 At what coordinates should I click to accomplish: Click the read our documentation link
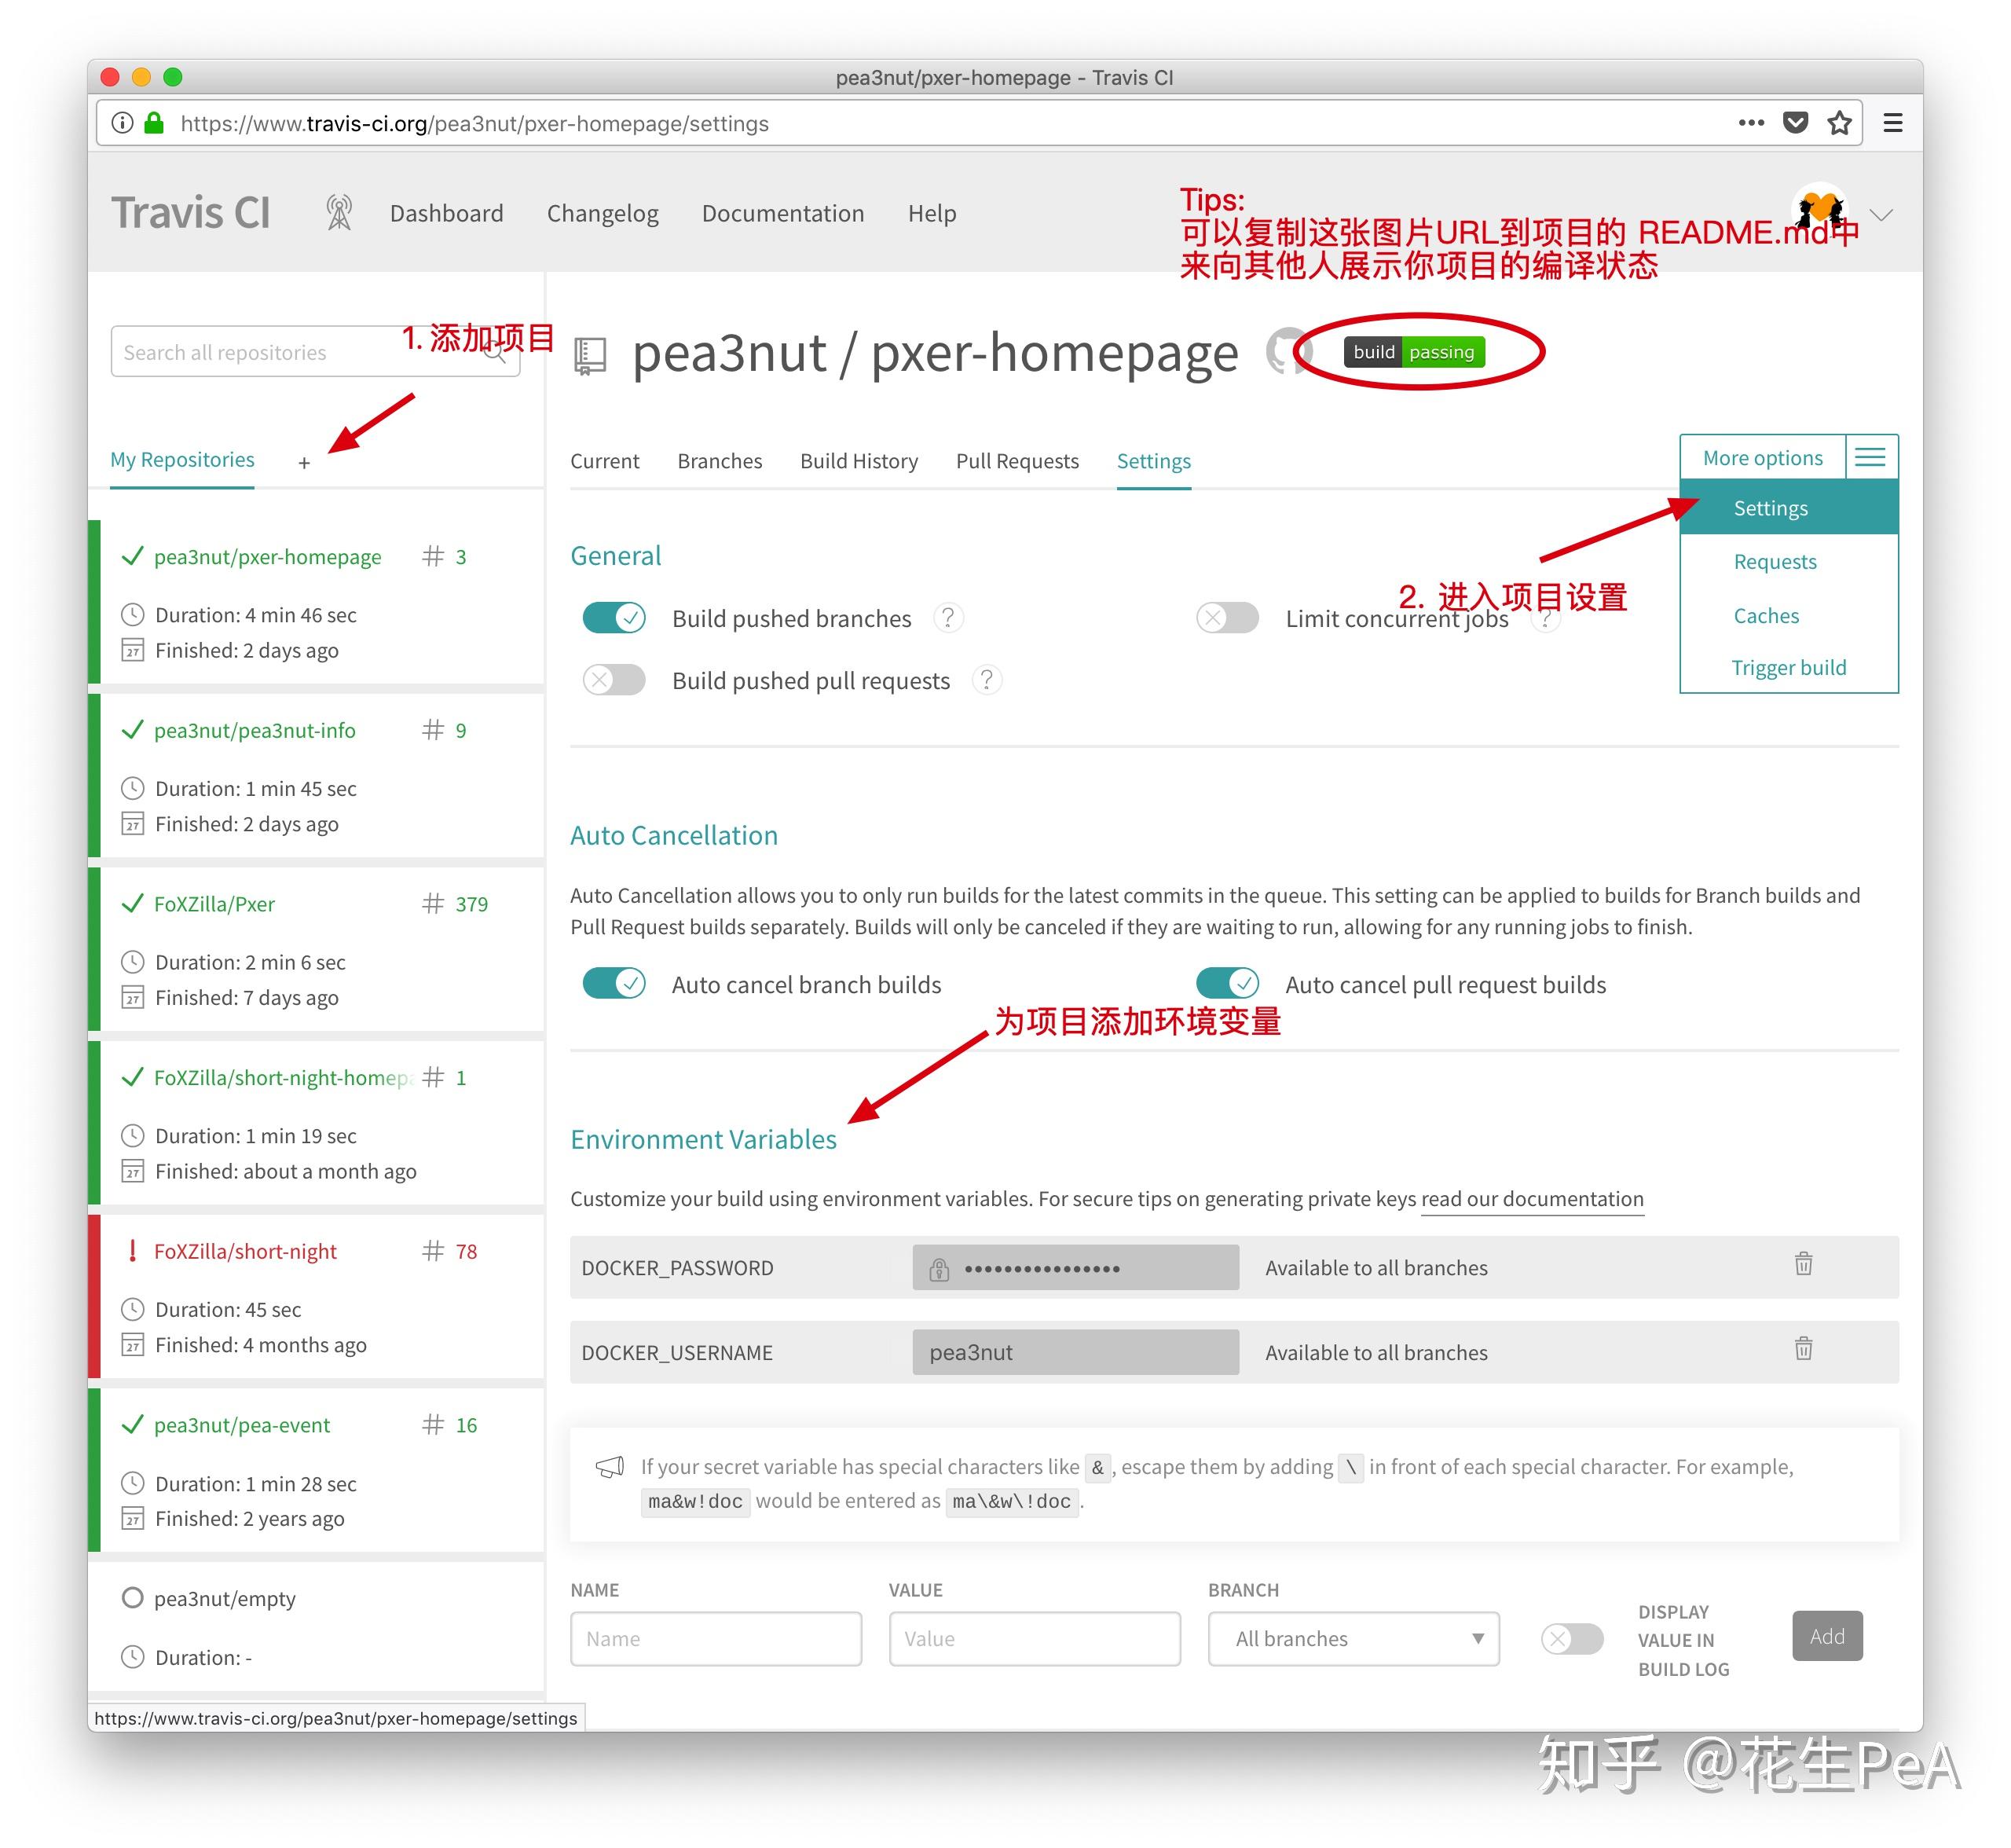point(1532,1199)
